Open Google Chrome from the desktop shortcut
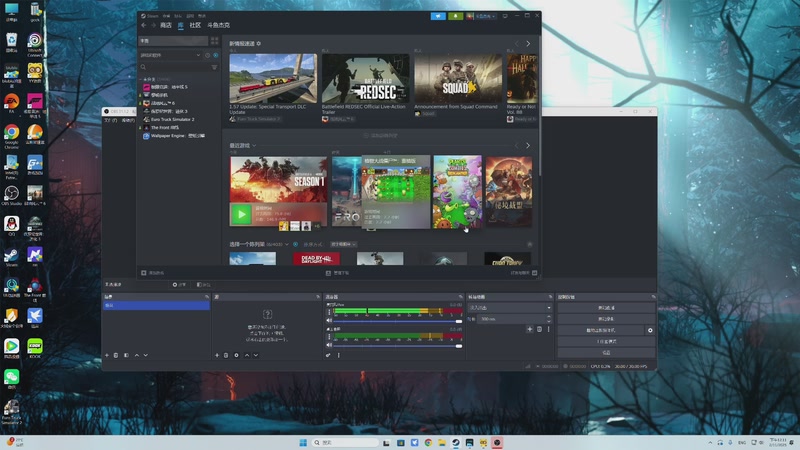 pyautogui.click(x=11, y=136)
